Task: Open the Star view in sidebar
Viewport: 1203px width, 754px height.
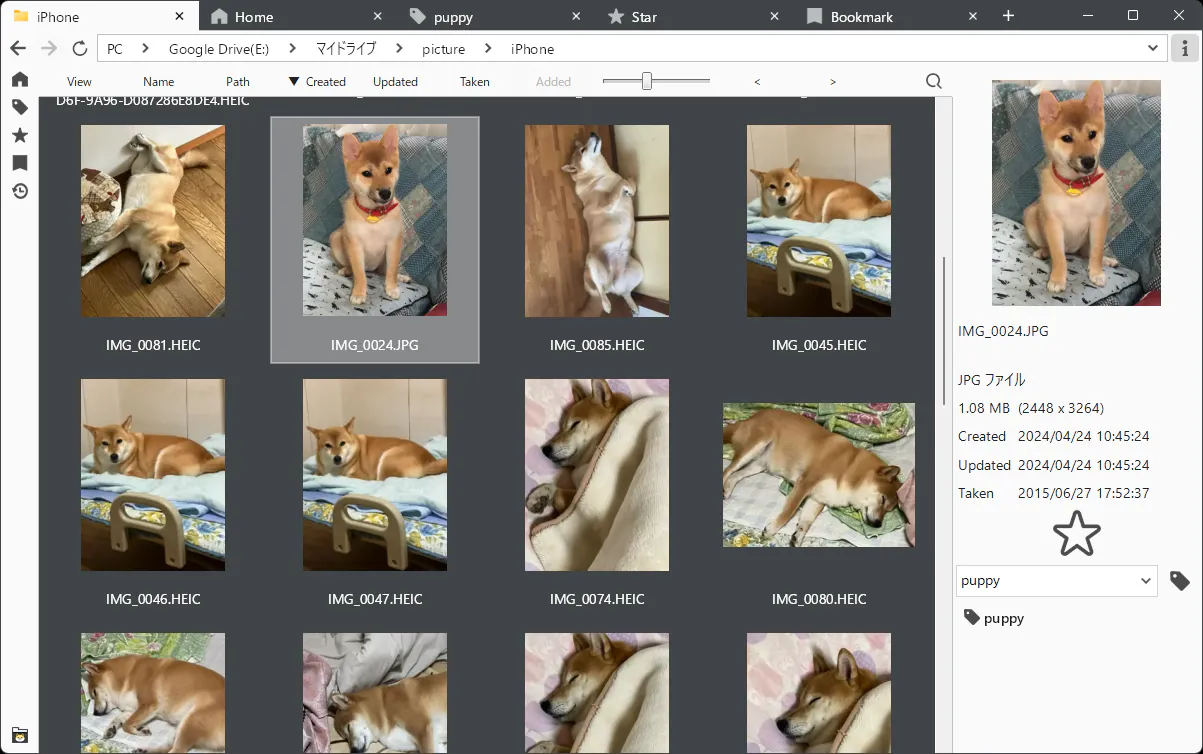Action: tap(19, 135)
